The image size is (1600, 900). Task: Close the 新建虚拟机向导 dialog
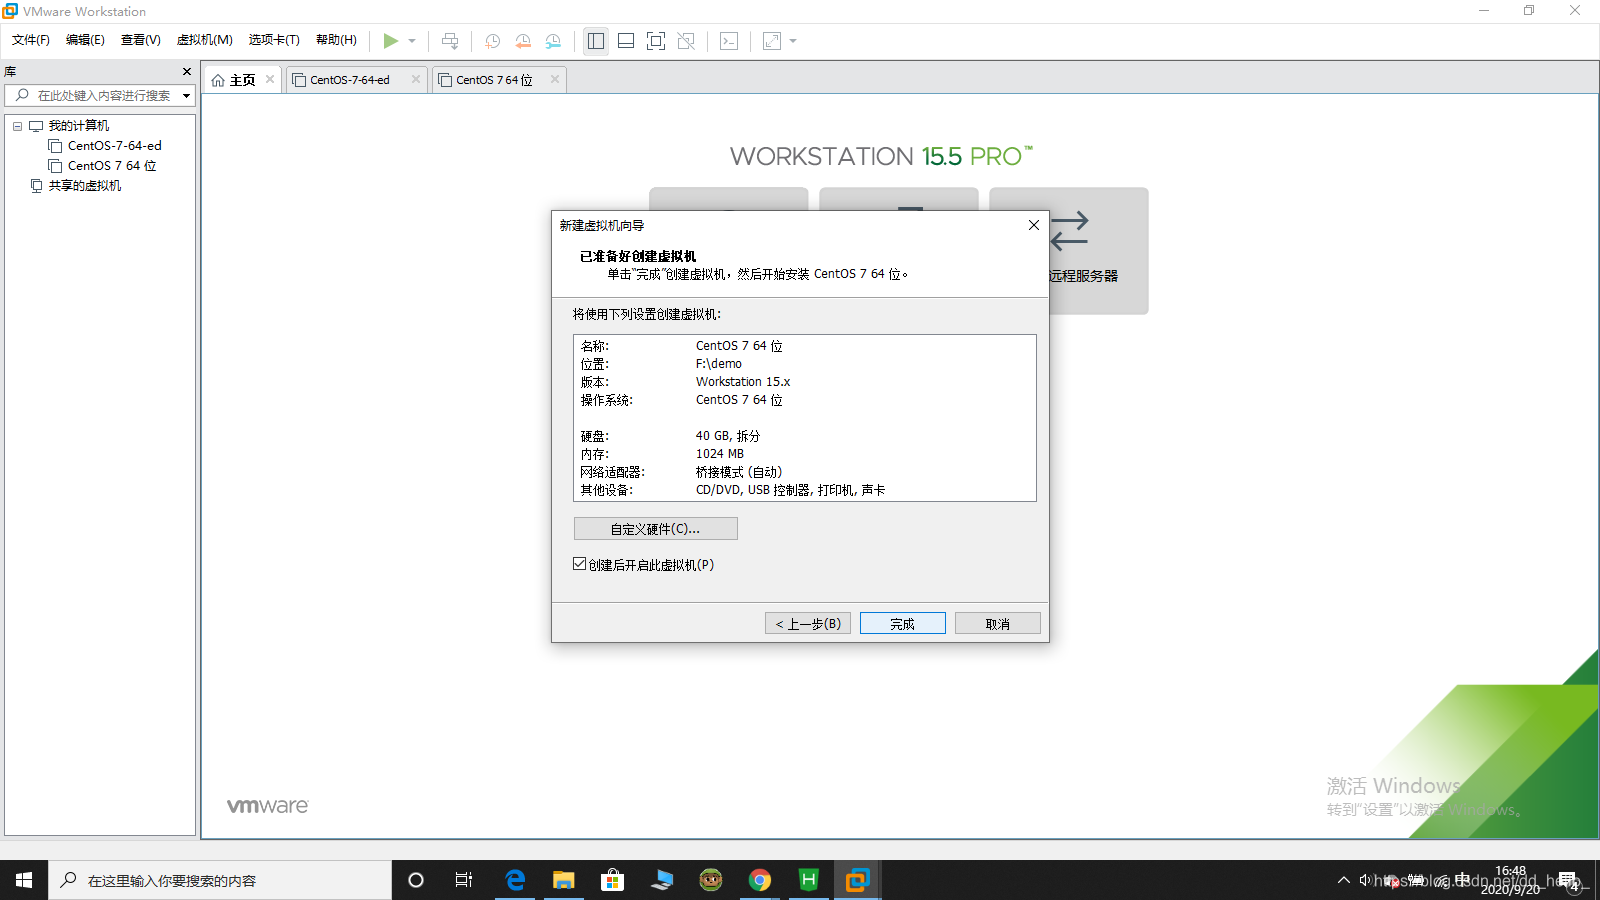[1034, 225]
